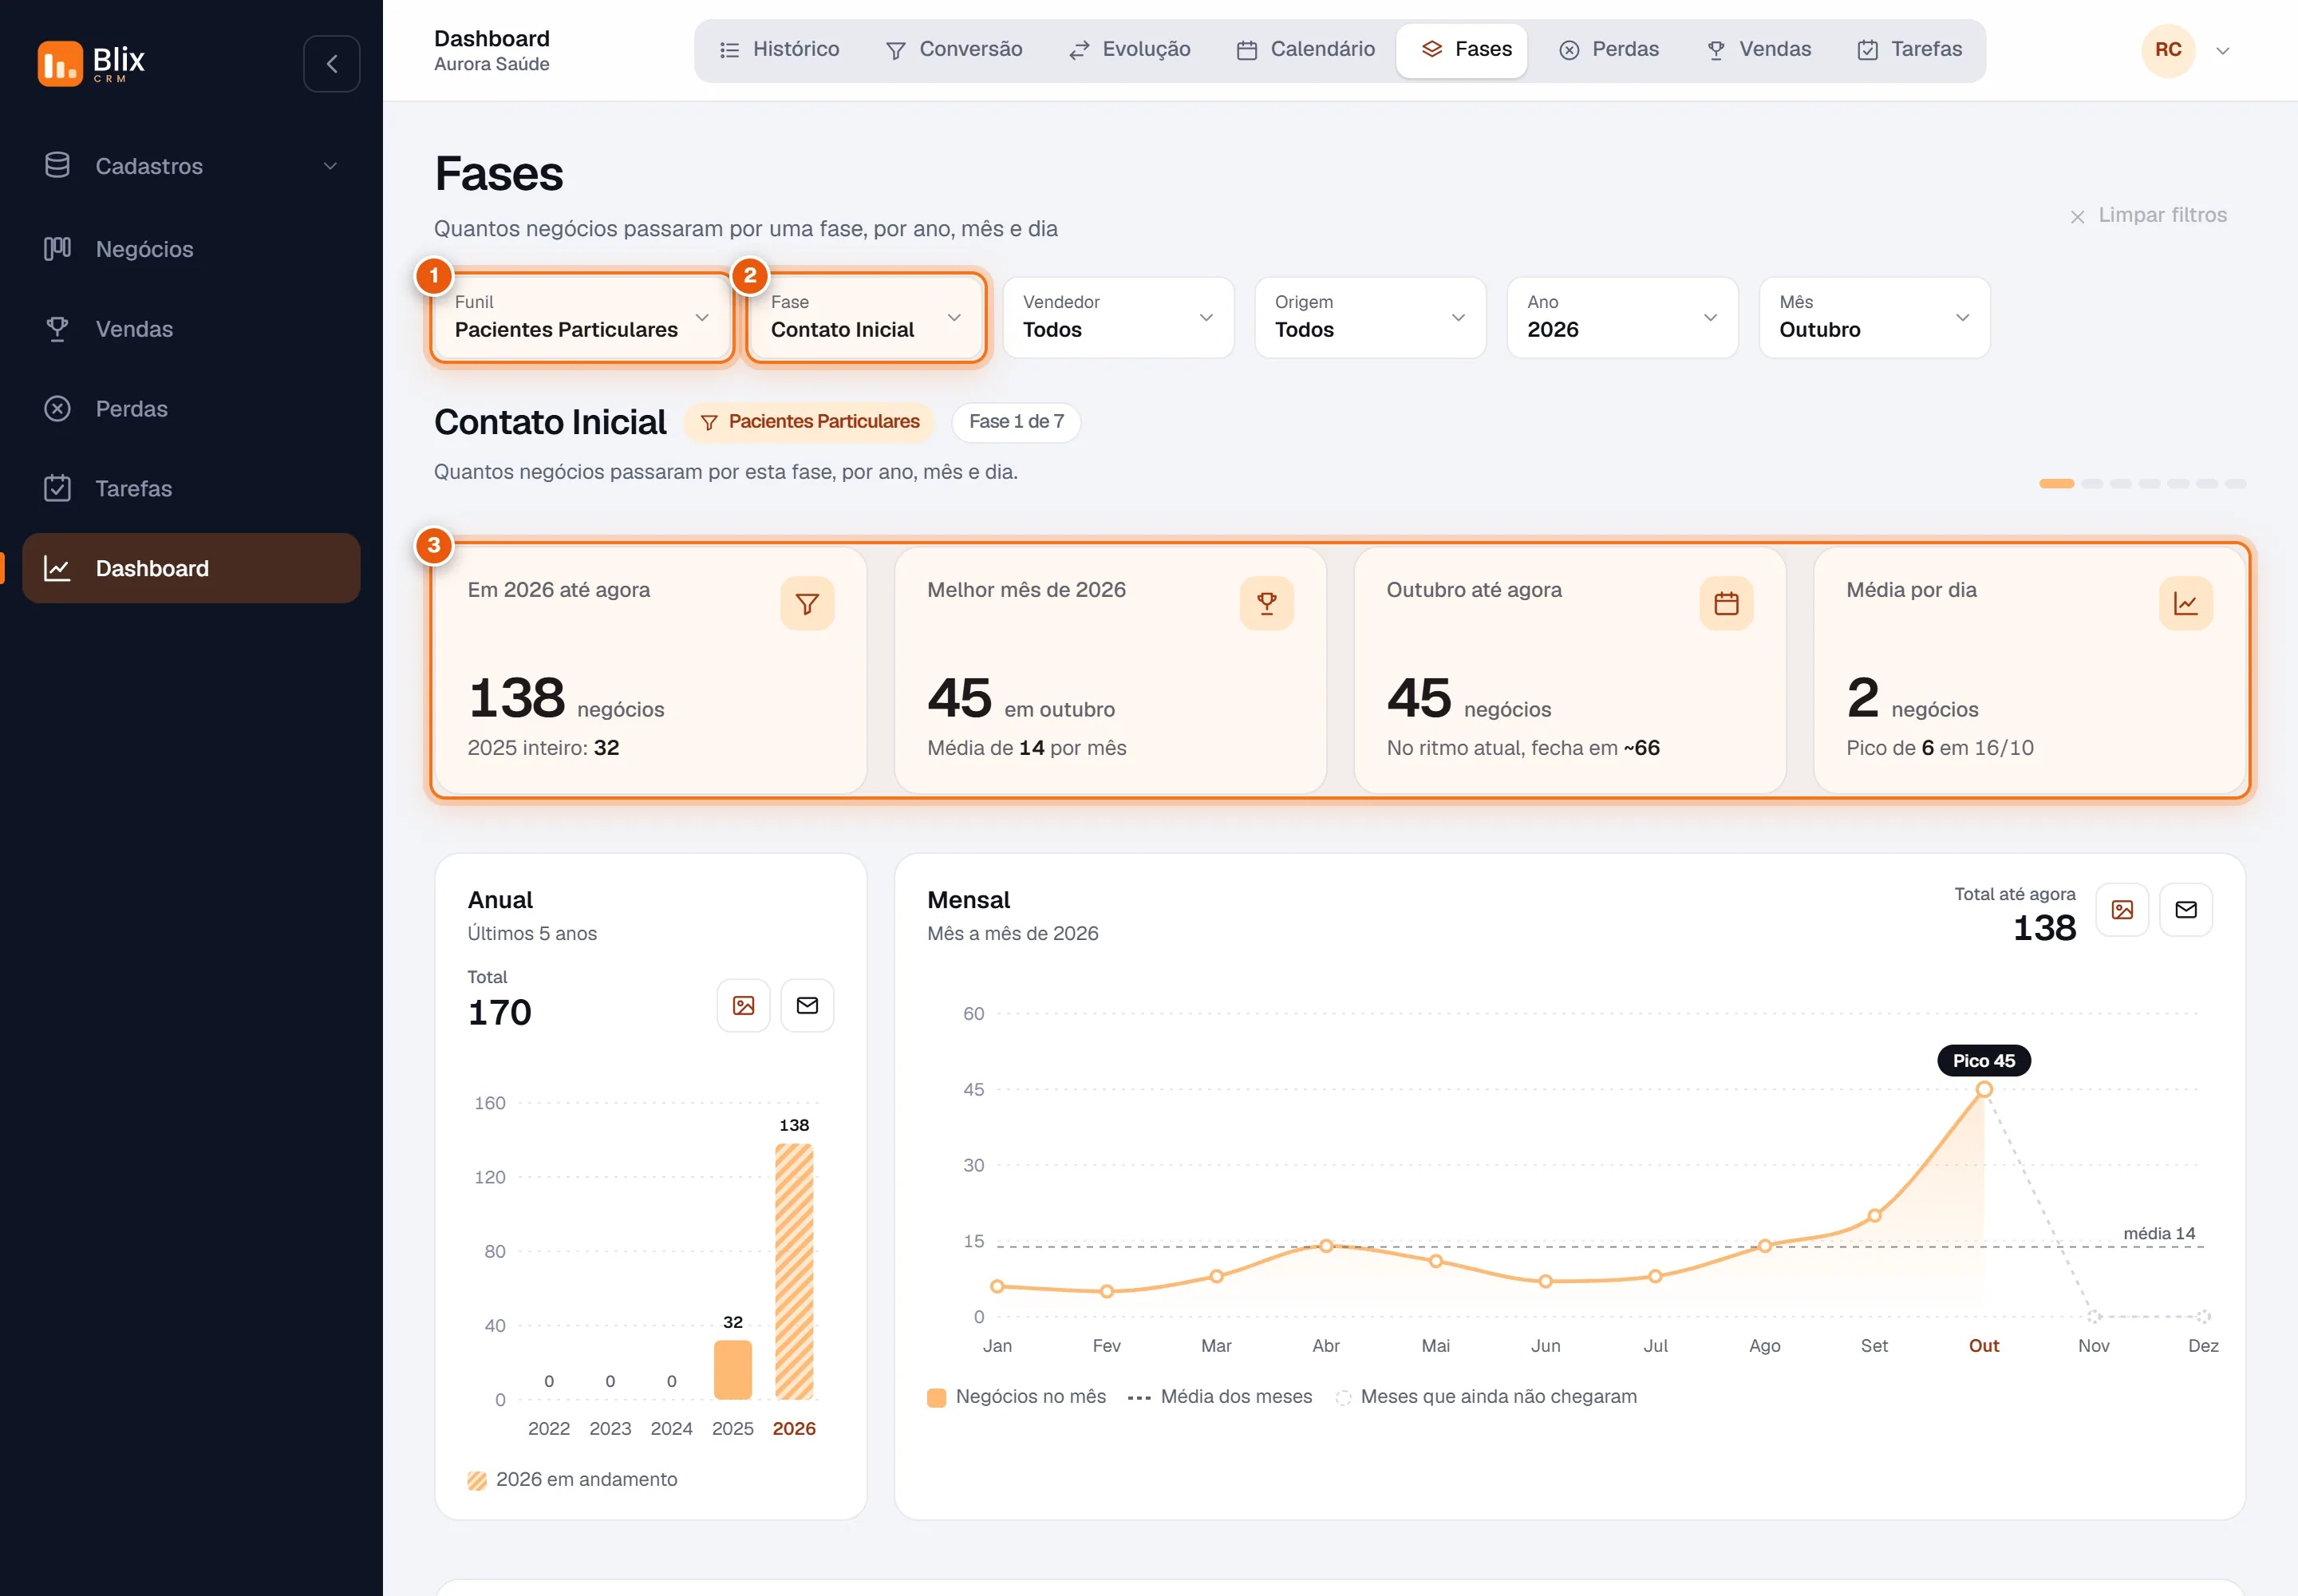Open Perdas in the sidebar
Image resolution: width=2298 pixels, height=1596 pixels.
(x=191, y=409)
